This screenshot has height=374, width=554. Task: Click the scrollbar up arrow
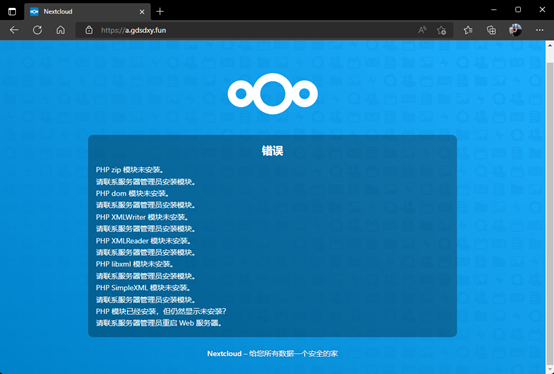pos(550,45)
